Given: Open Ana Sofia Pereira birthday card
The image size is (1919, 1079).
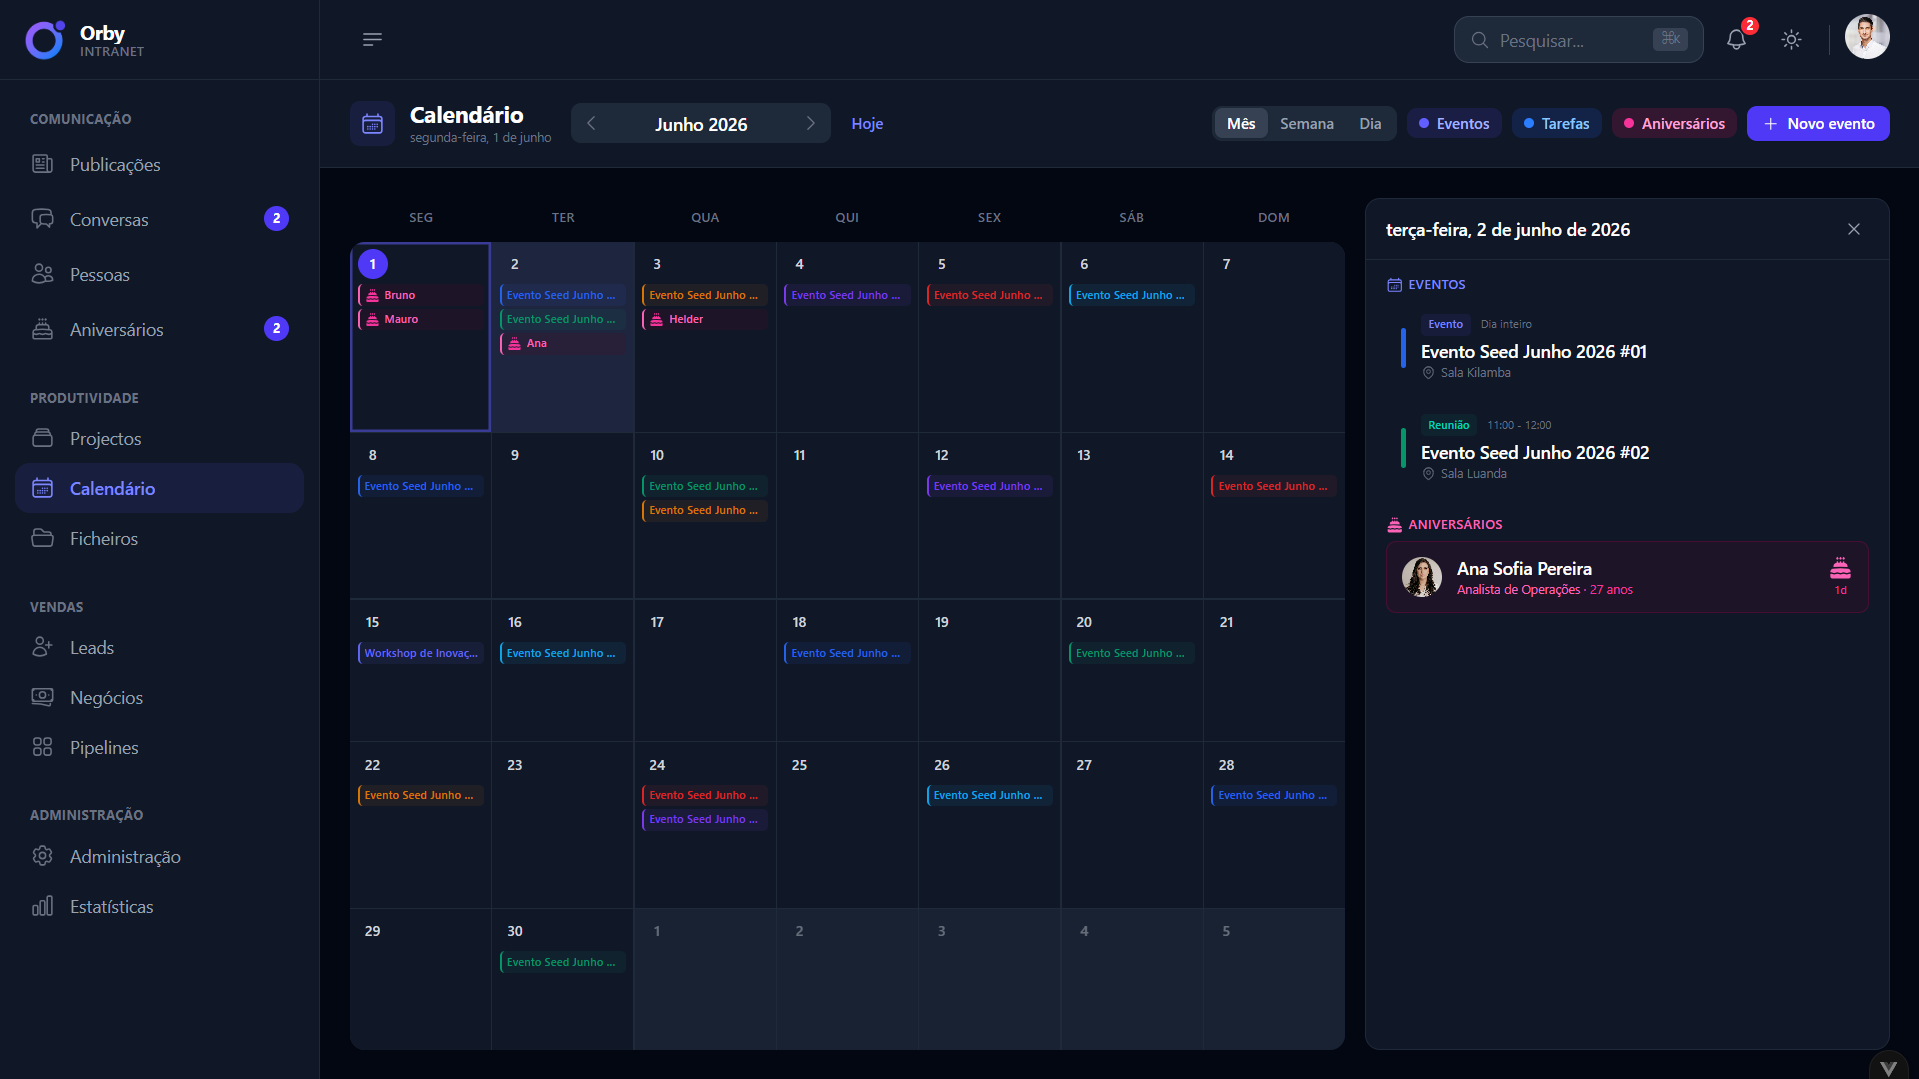Looking at the screenshot, I should (1627, 577).
